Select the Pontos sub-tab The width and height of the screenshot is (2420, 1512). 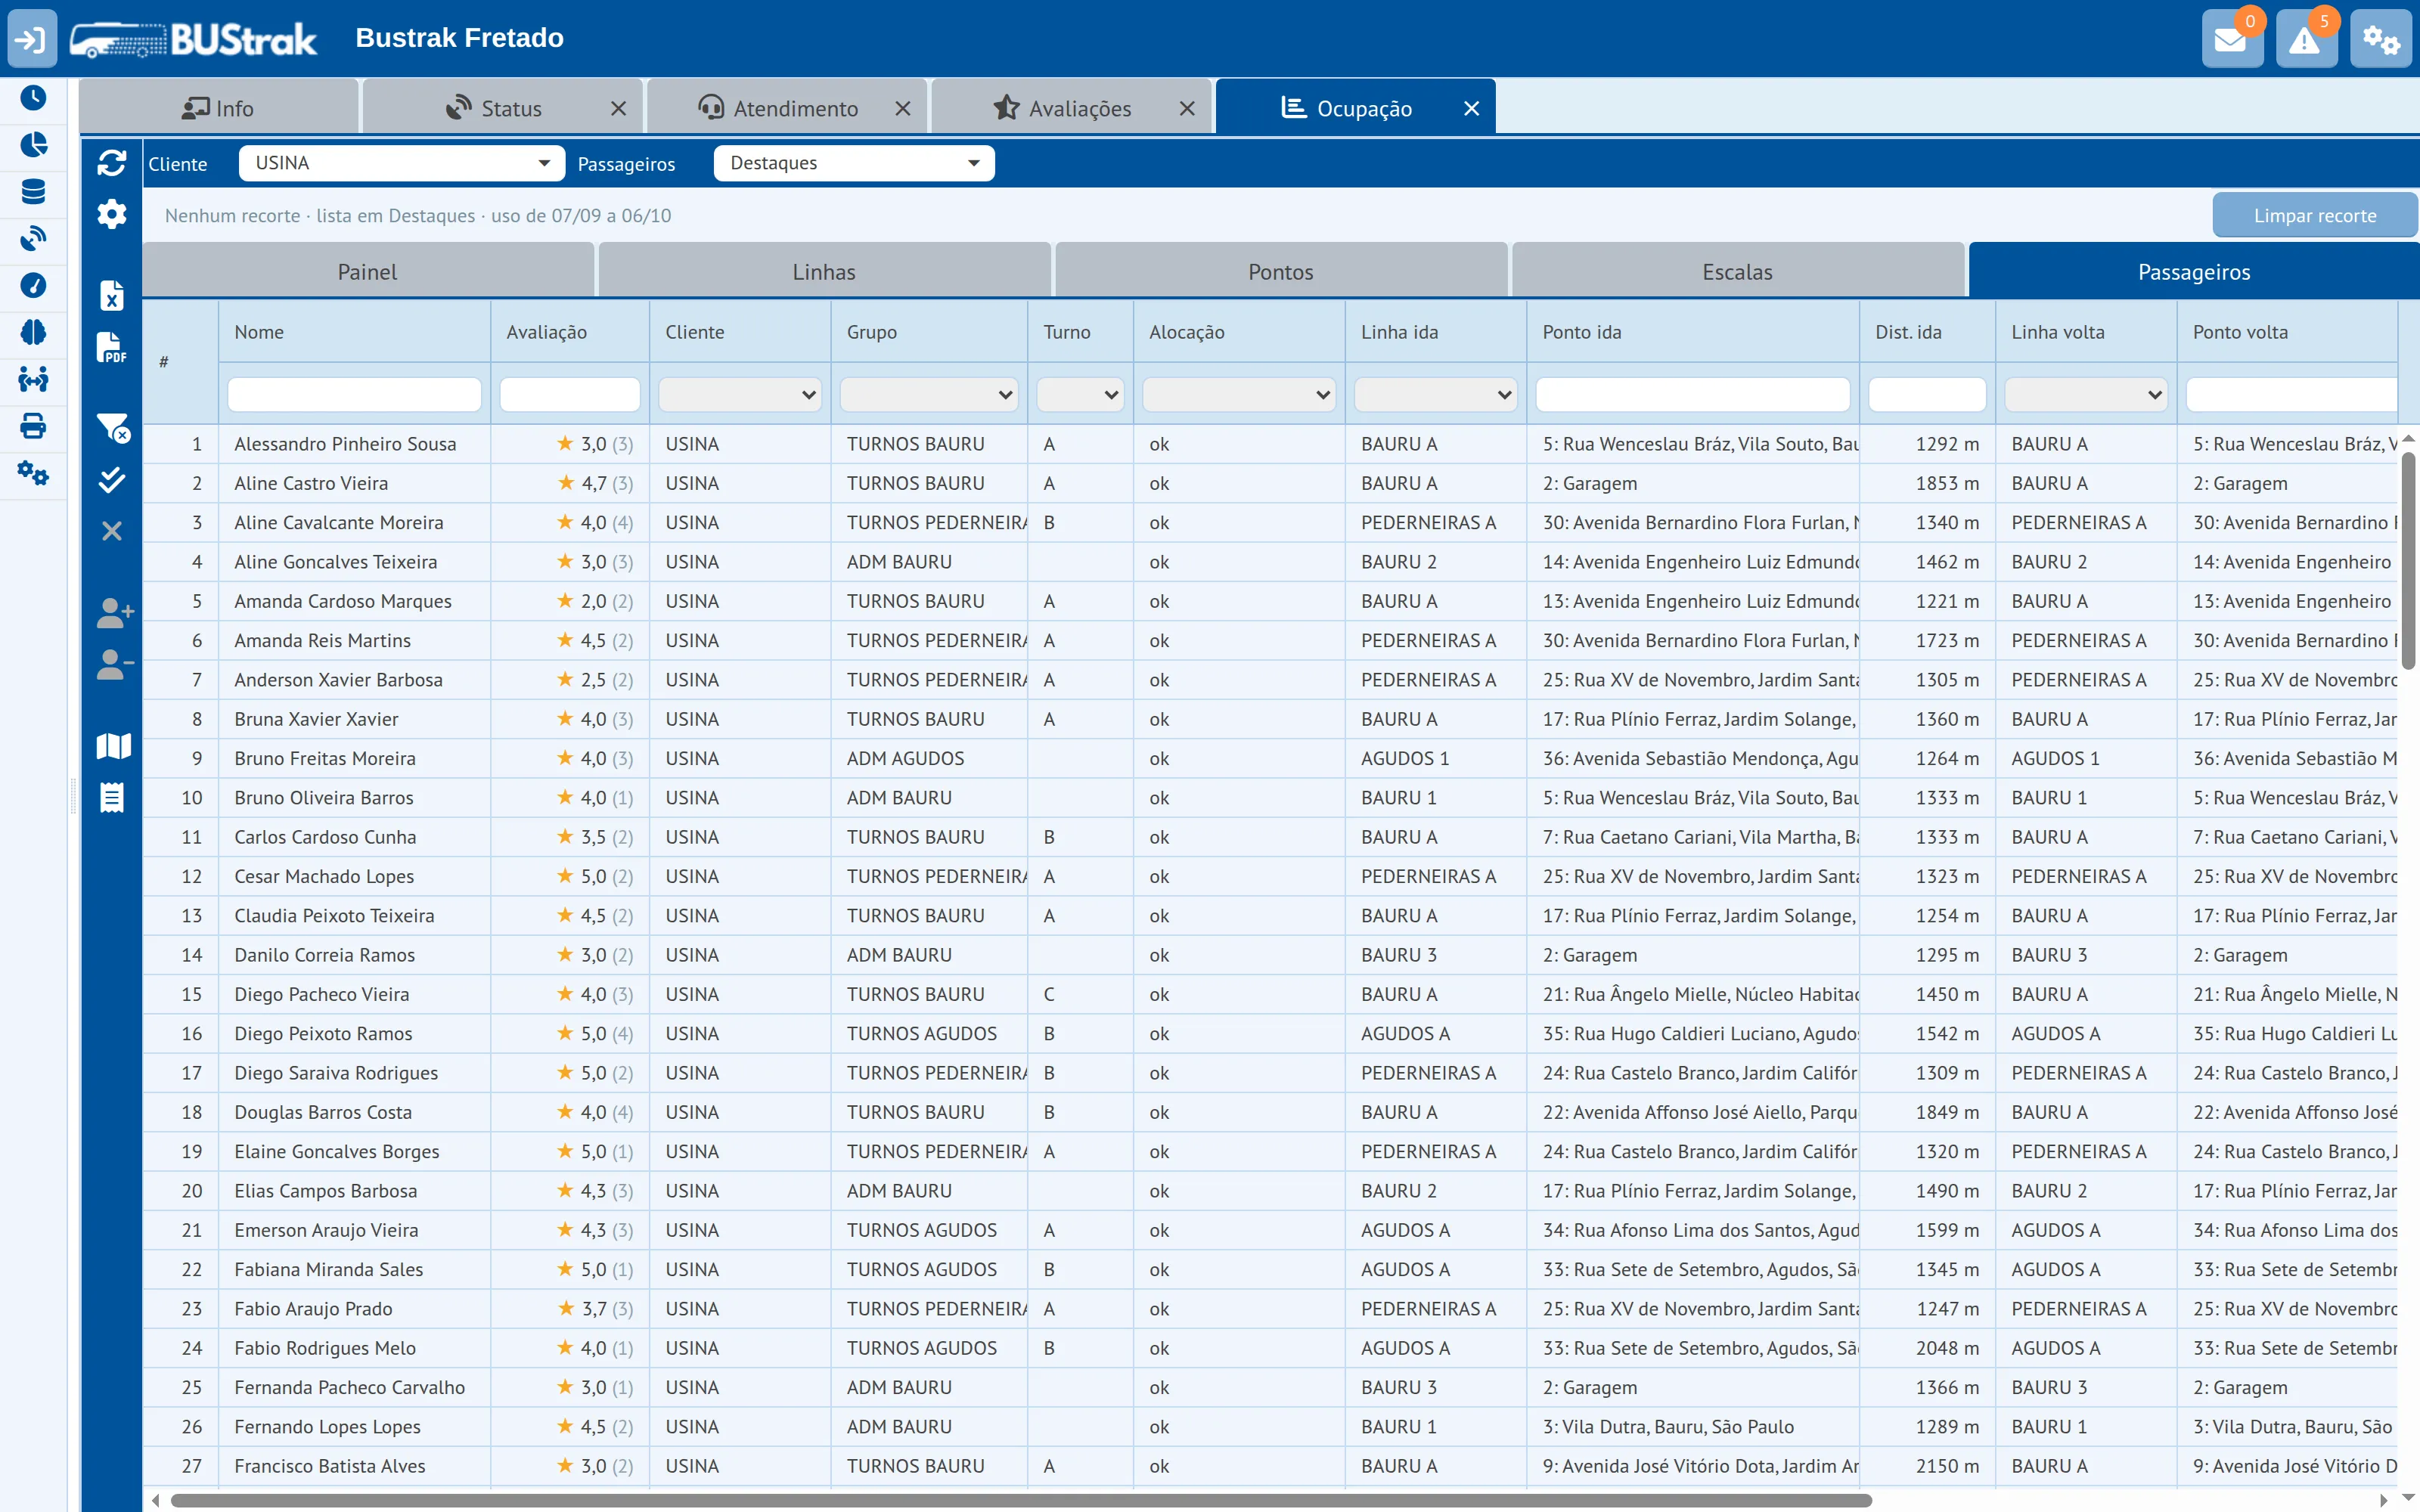pyautogui.click(x=1281, y=271)
